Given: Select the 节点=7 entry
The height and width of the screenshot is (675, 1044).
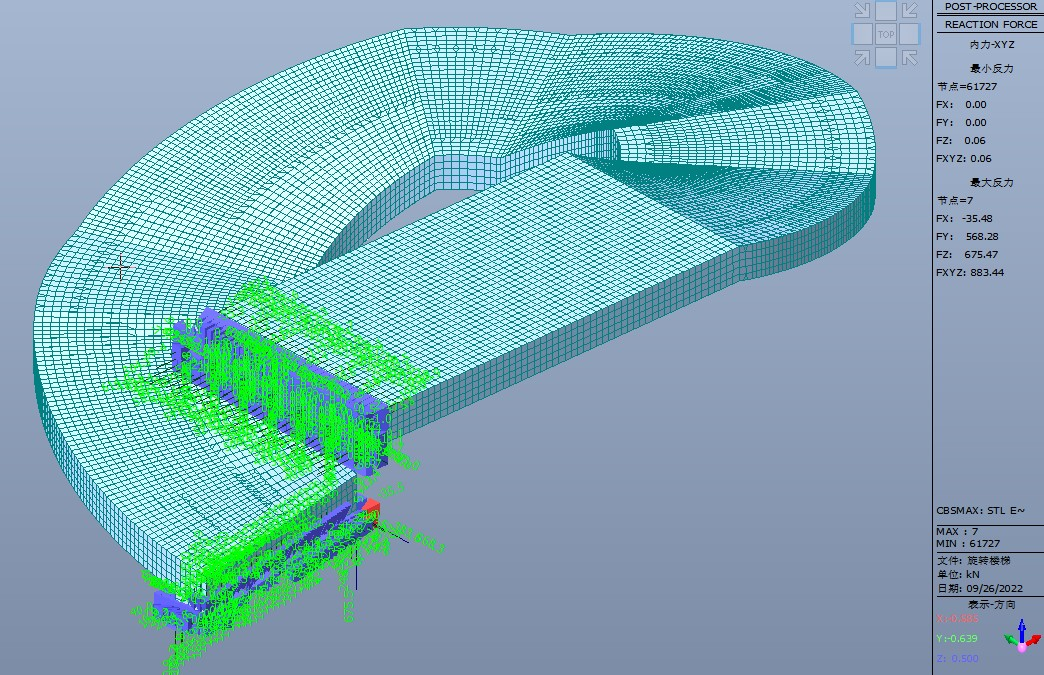Looking at the screenshot, I should pyautogui.click(x=955, y=200).
